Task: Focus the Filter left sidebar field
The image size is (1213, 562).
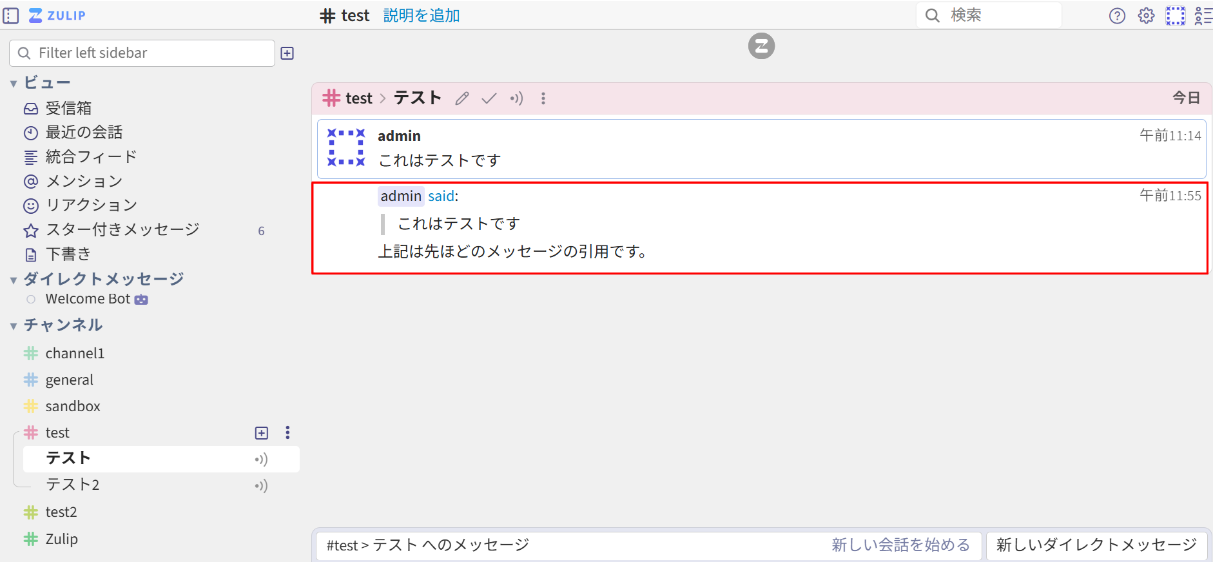Action: click(142, 53)
